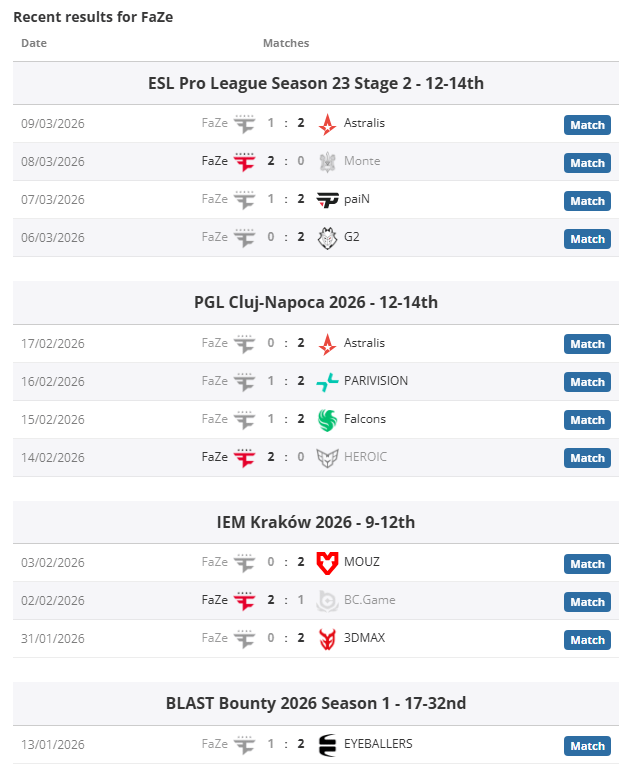Image resolution: width=635 pixels, height=784 pixels.
Task: Click the Monte team logo icon
Action: (327, 162)
